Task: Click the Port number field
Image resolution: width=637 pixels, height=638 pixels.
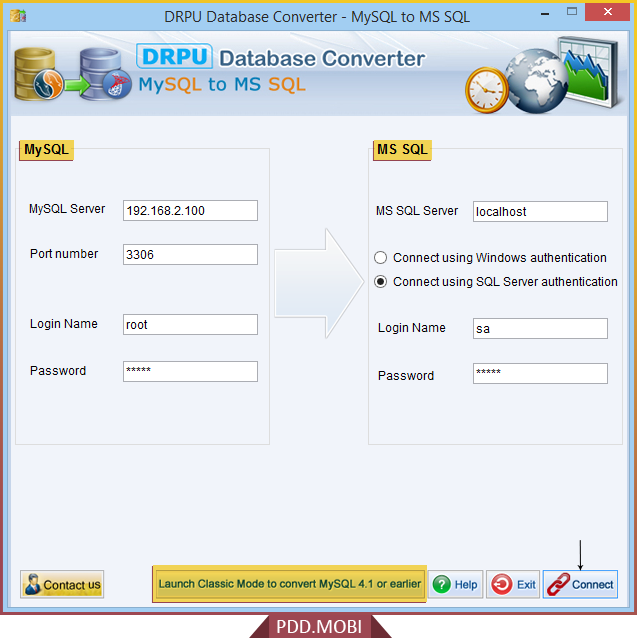Action: tap(190, 254)
